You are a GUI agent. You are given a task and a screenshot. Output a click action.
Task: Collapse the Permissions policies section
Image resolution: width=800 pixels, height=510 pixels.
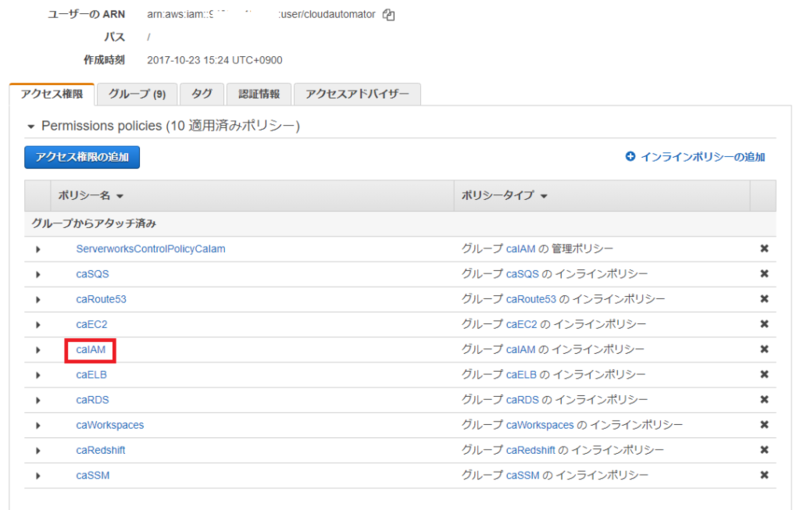[31, 126]
